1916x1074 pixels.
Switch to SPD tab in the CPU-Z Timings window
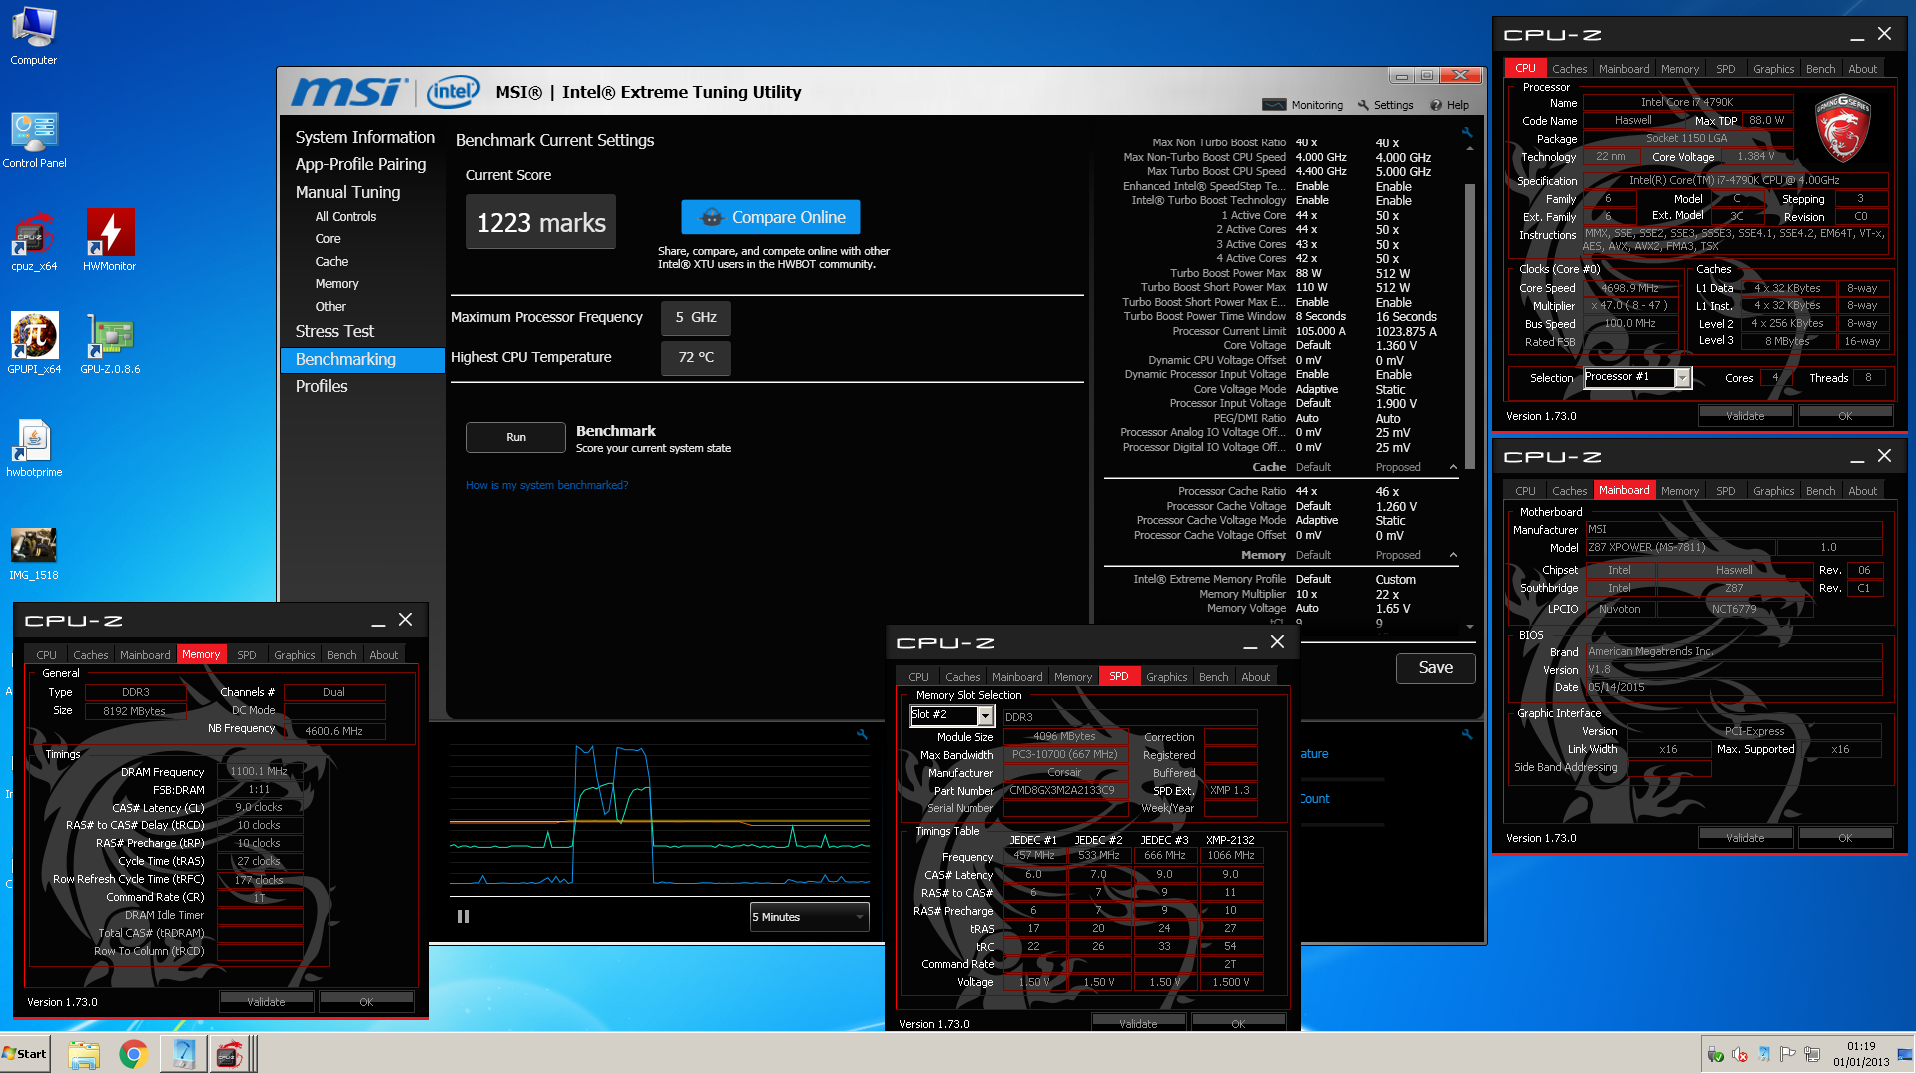pos(246,655)
